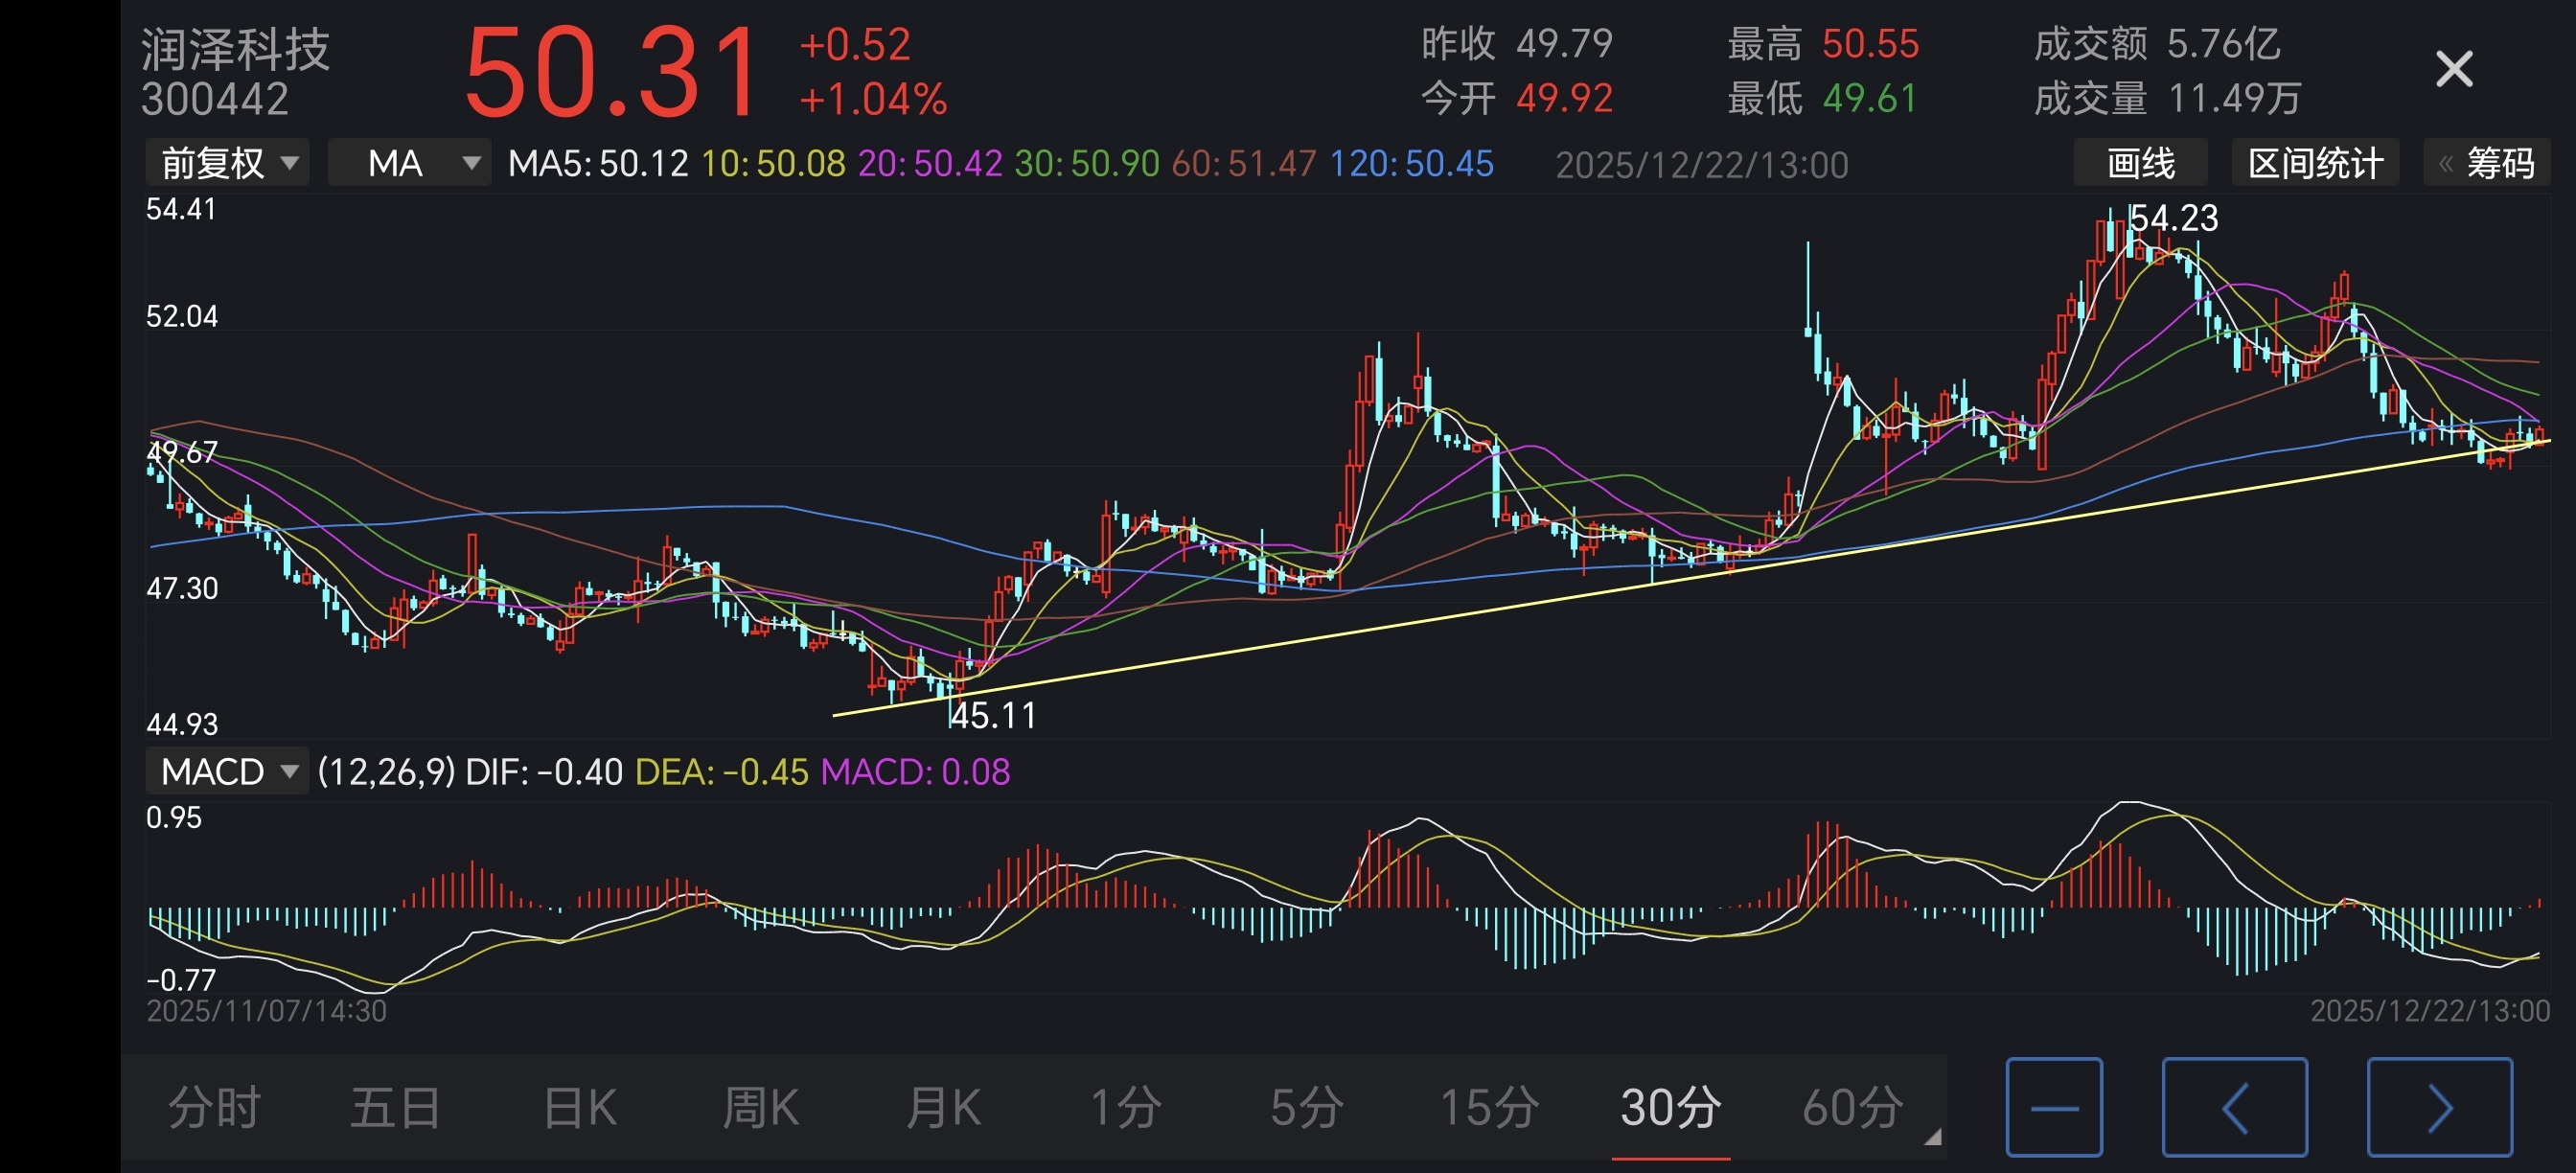This screenshot has height=1173, width=2576.
Task: Close the landscape chart view
Action: click(2453, 70)
